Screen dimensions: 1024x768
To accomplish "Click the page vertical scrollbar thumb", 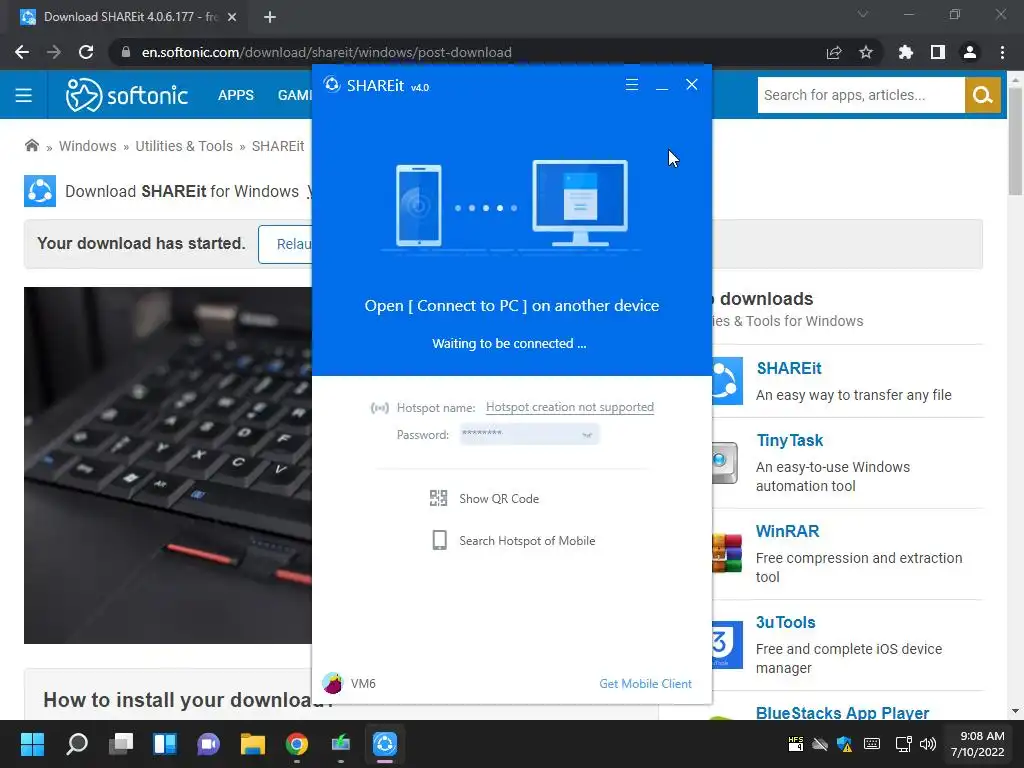I will (x=1015, y=140).
